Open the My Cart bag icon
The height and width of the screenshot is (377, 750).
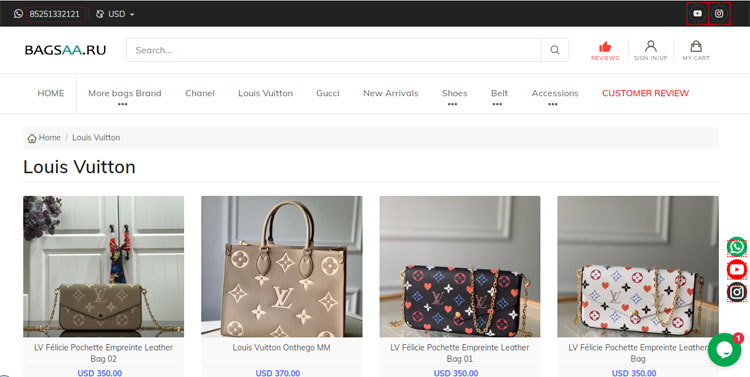pyautogui.click(x=696, y=46)
